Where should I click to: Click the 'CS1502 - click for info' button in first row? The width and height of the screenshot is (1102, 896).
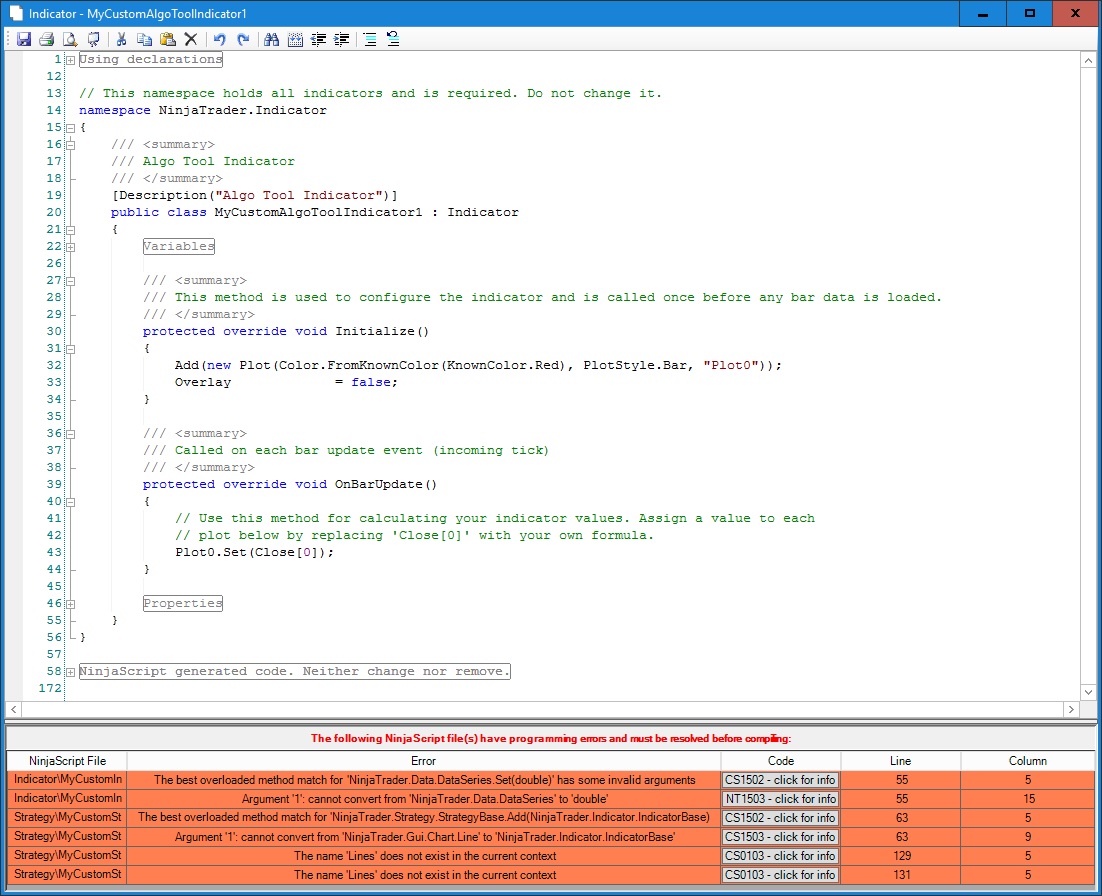[780, 780]
